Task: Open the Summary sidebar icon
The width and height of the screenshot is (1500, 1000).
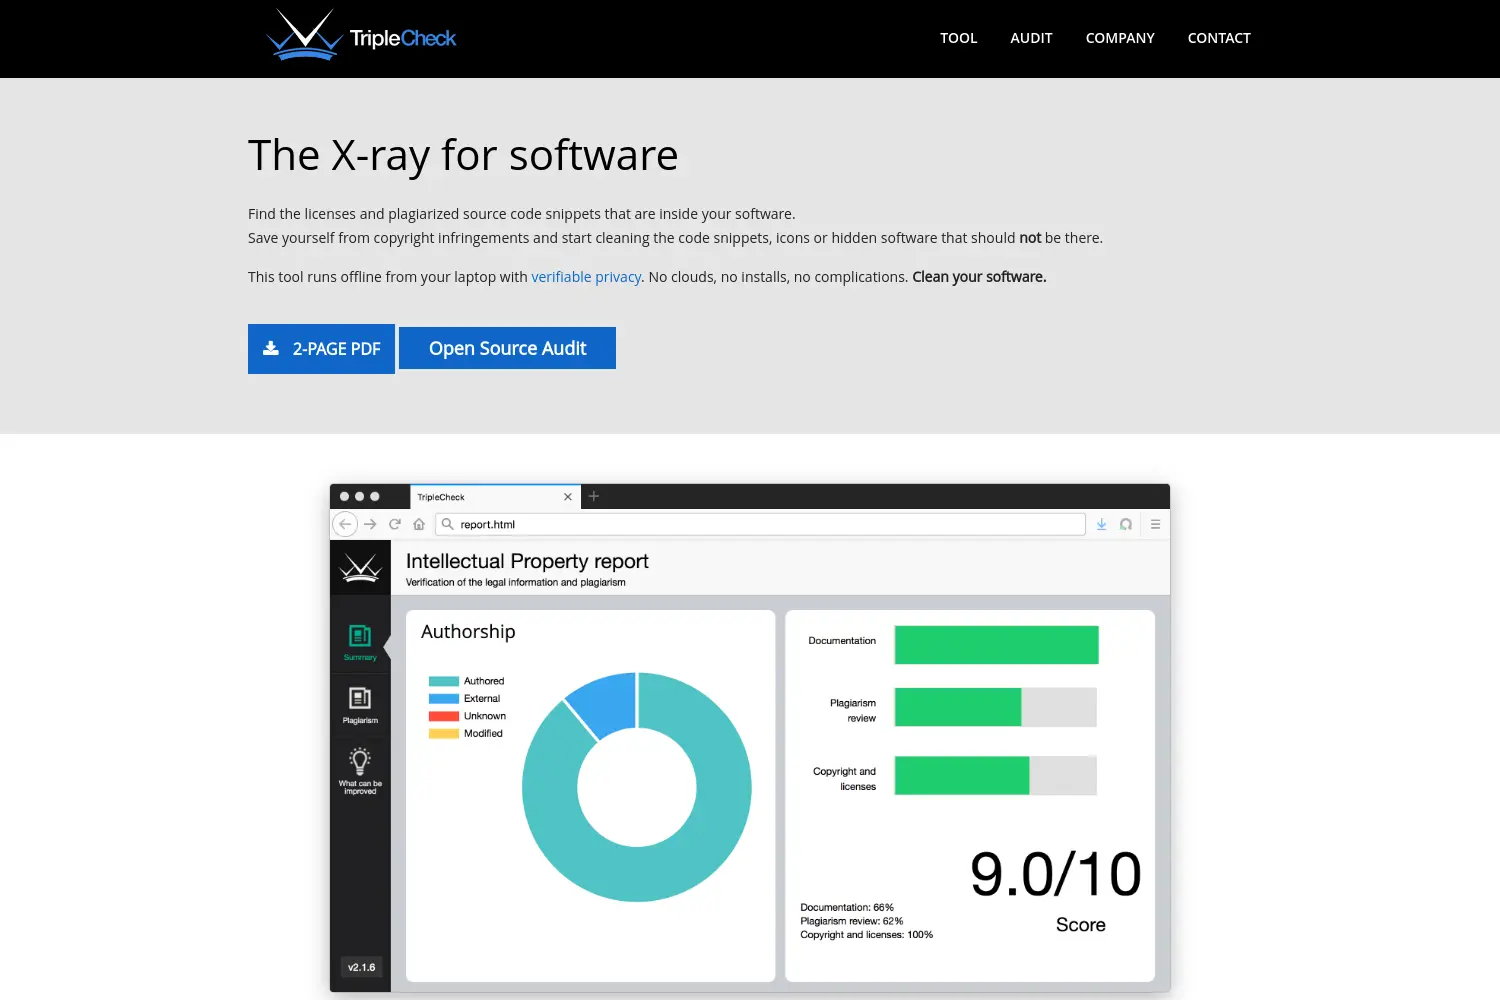Action: [360, 642]
